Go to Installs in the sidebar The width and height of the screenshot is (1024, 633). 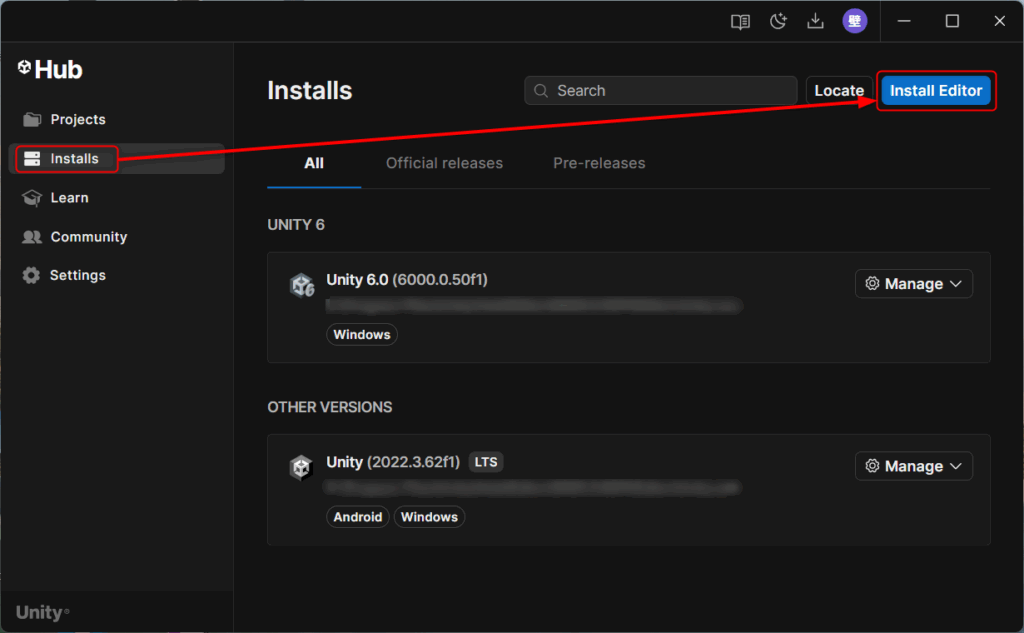click(x=117, y=159)
